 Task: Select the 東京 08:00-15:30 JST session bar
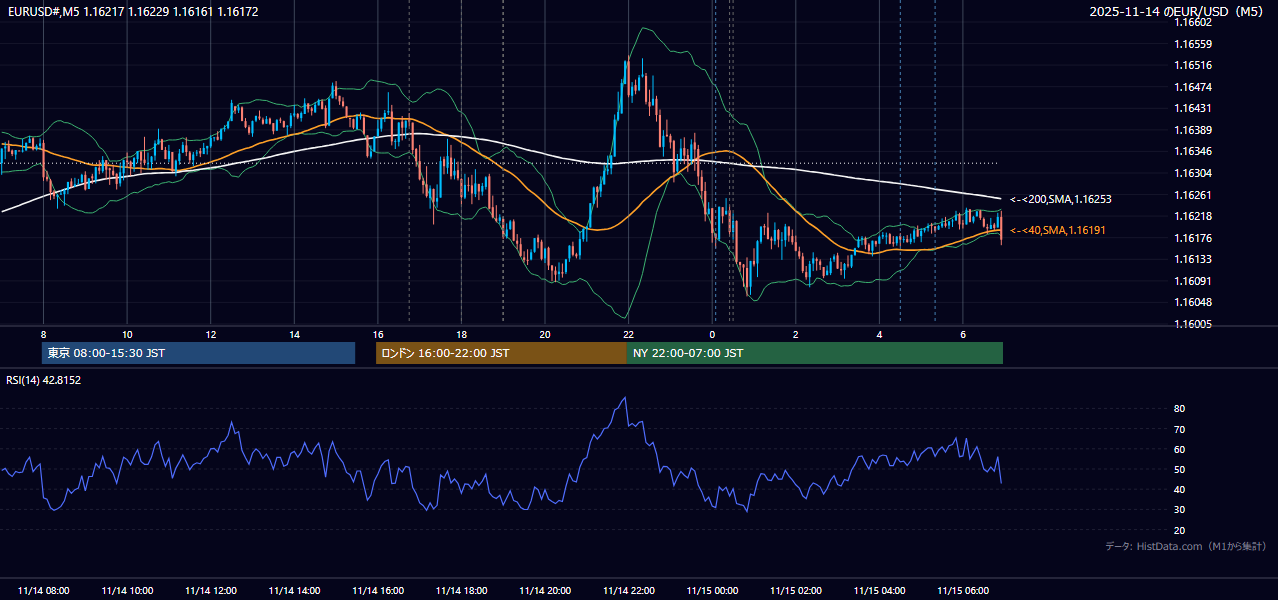coord(198,353)
